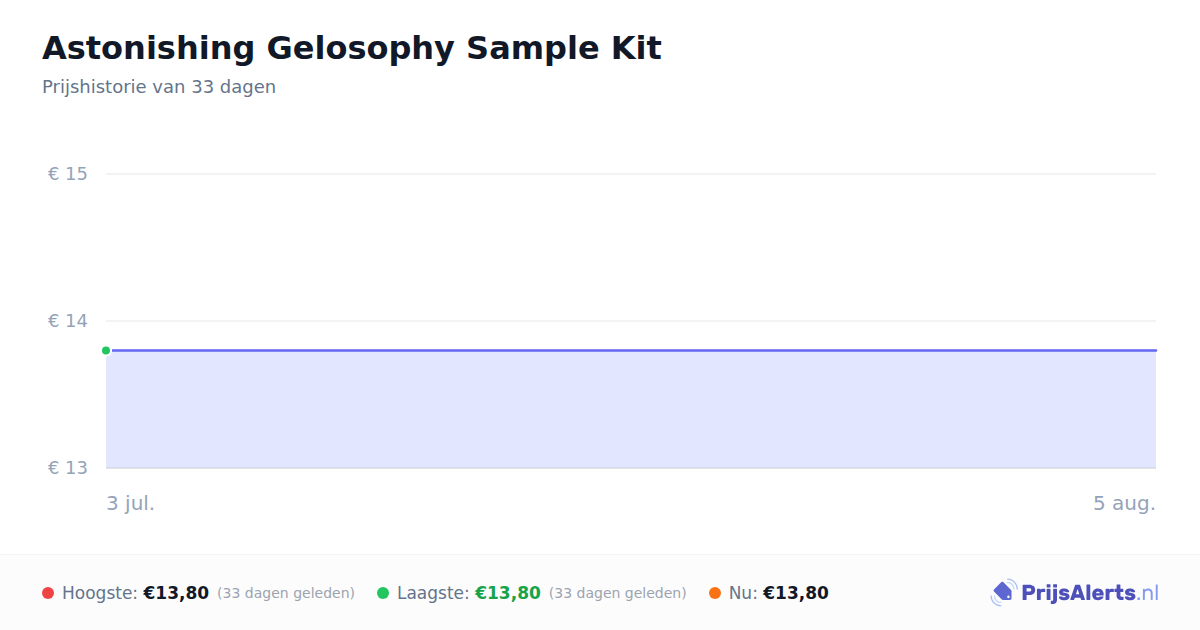Click the green lowest-price marker on the chart
The width and height of the screenshot is (1200, 630).
106,350
